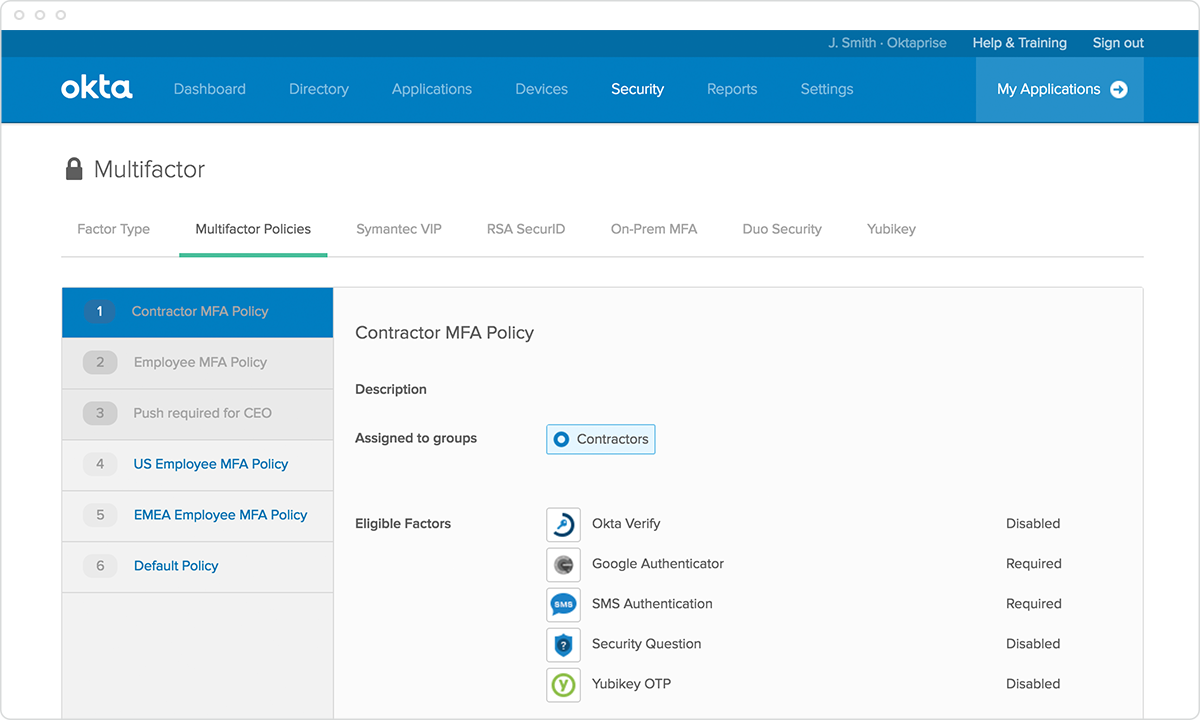Image resolution: width=1200 pixels, height=720 pixels.
Task: Open the Help & Training link
Action: point(1019,43)
